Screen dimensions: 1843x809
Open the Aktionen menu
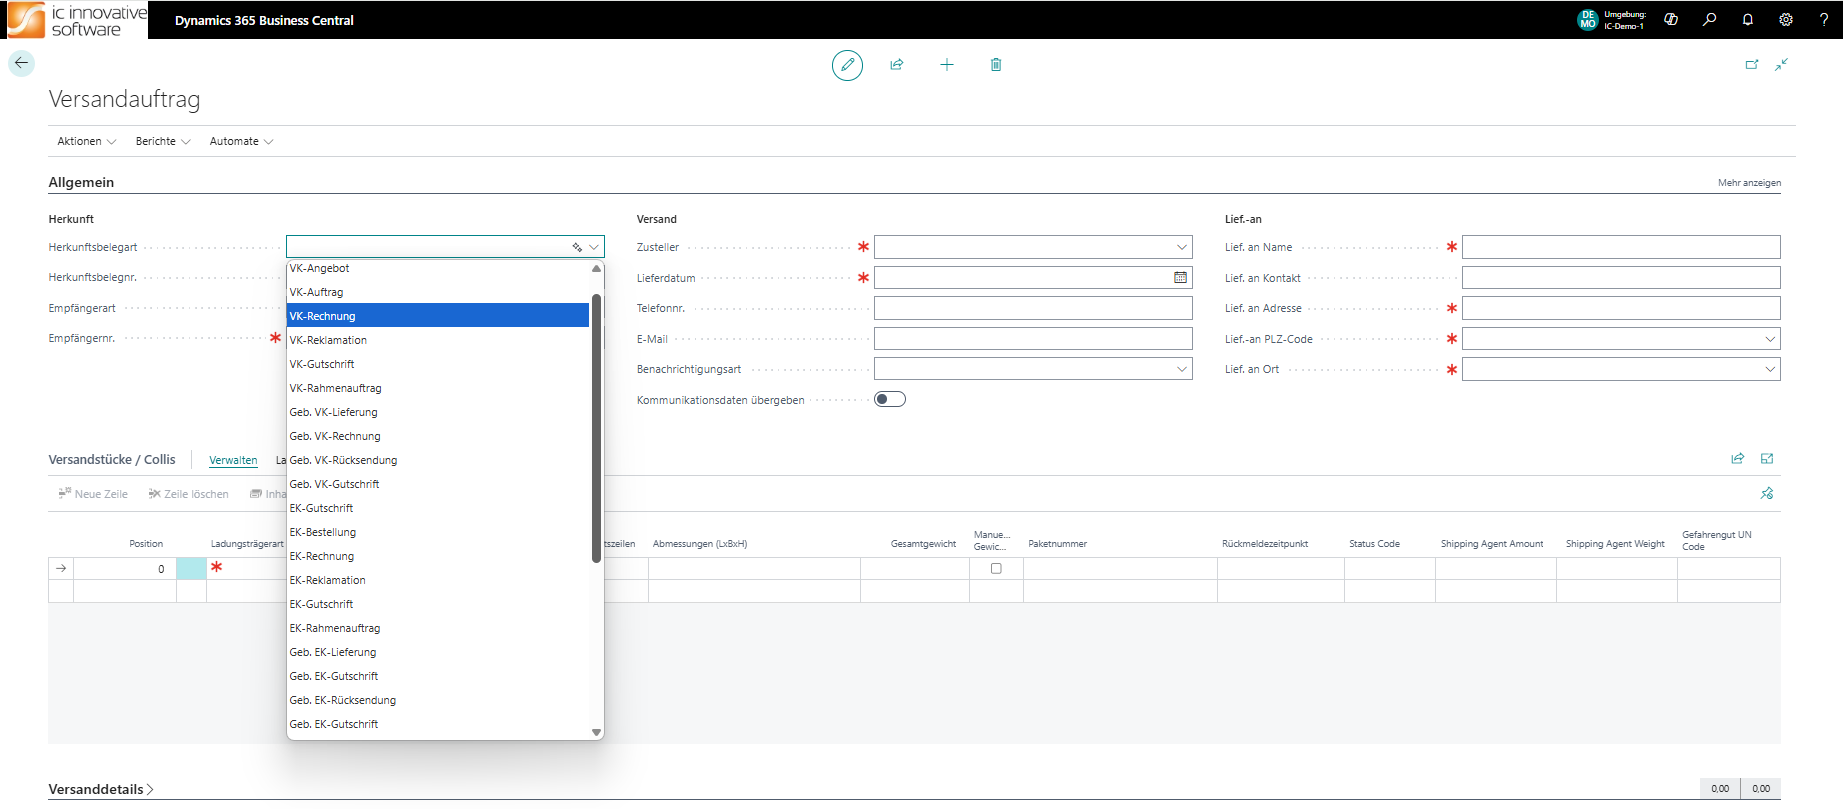86,142
